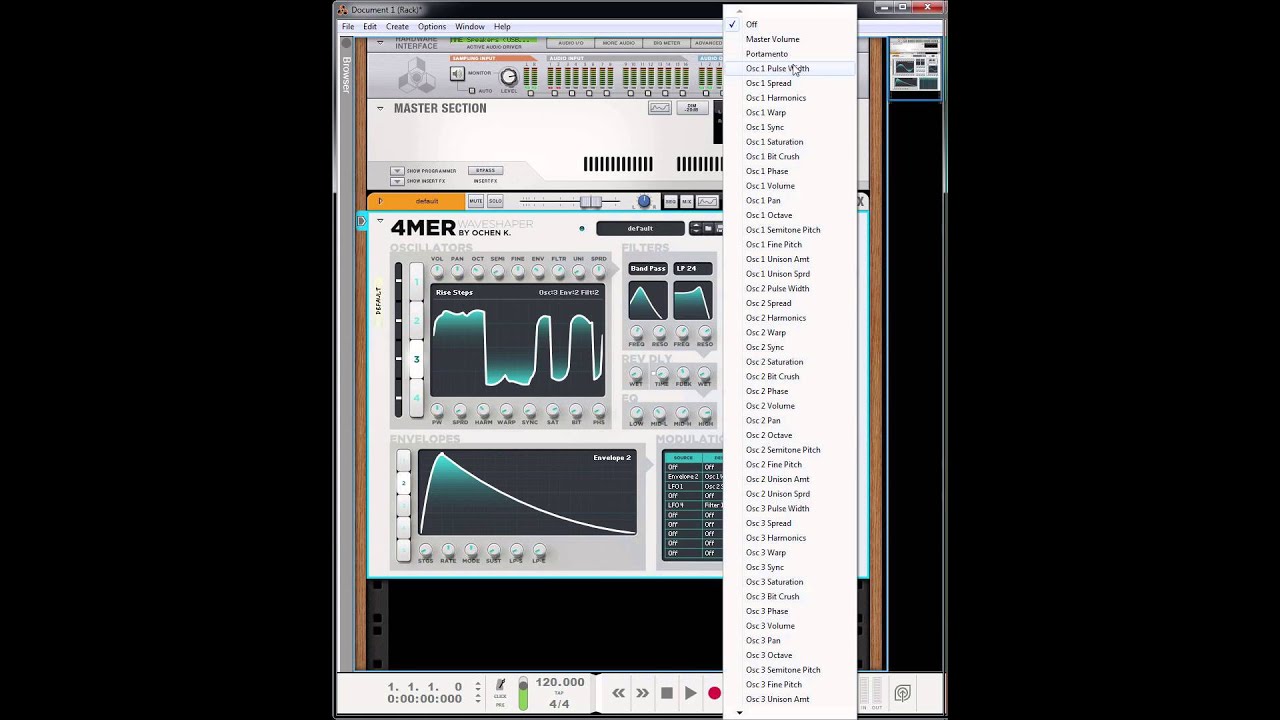Click the SEQ button on mix channel
1280x720 pixels.
click(670, 201)
